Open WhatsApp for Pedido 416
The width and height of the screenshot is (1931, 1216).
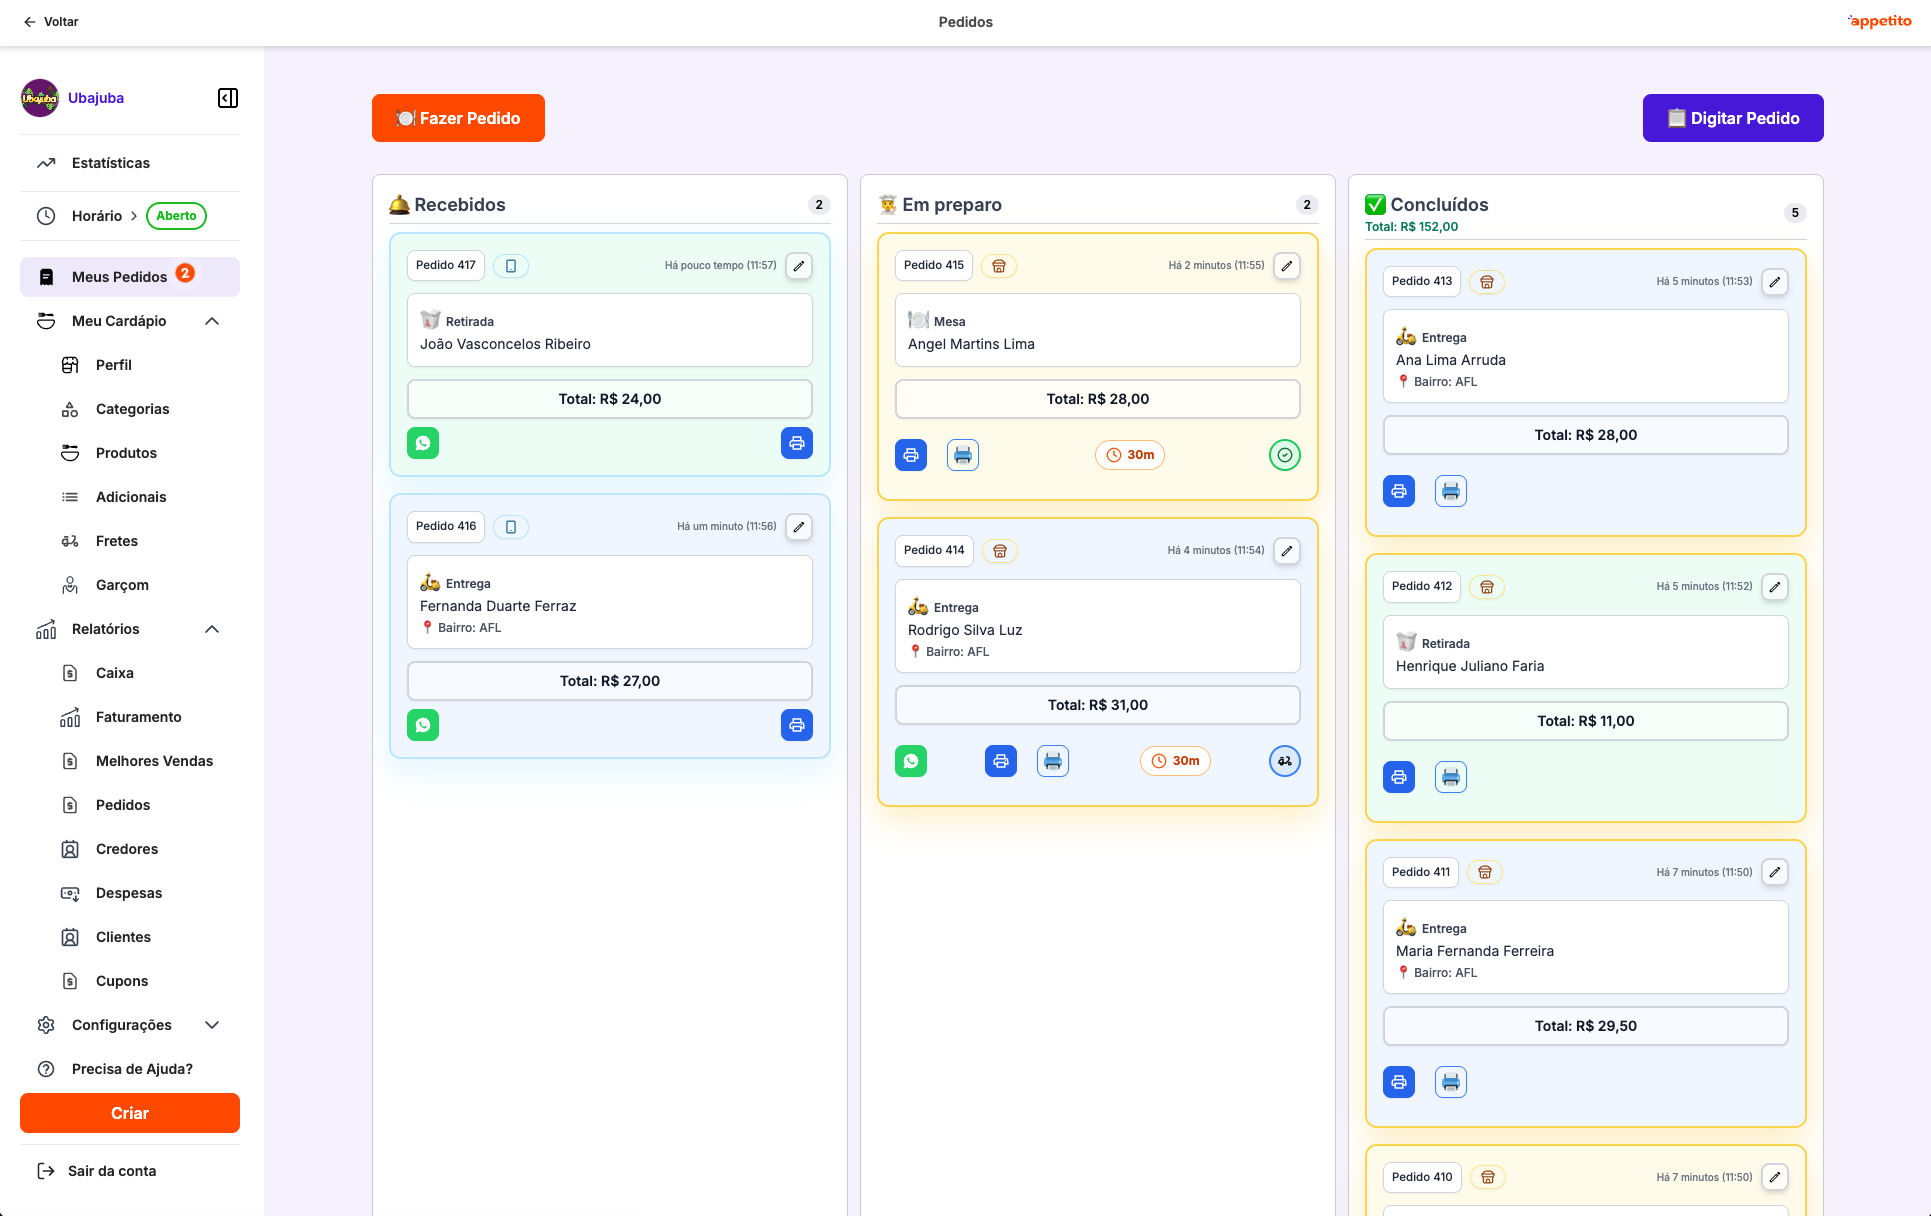423,725
